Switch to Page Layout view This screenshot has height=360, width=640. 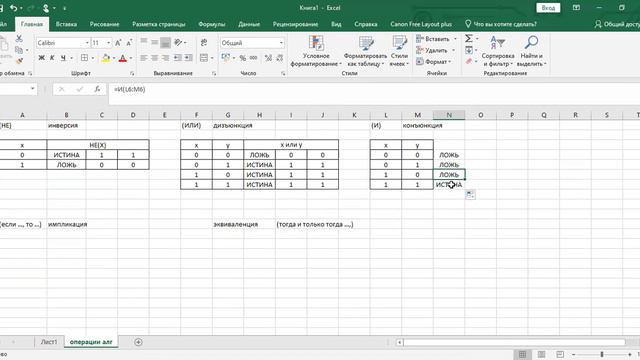click(541, 354)
